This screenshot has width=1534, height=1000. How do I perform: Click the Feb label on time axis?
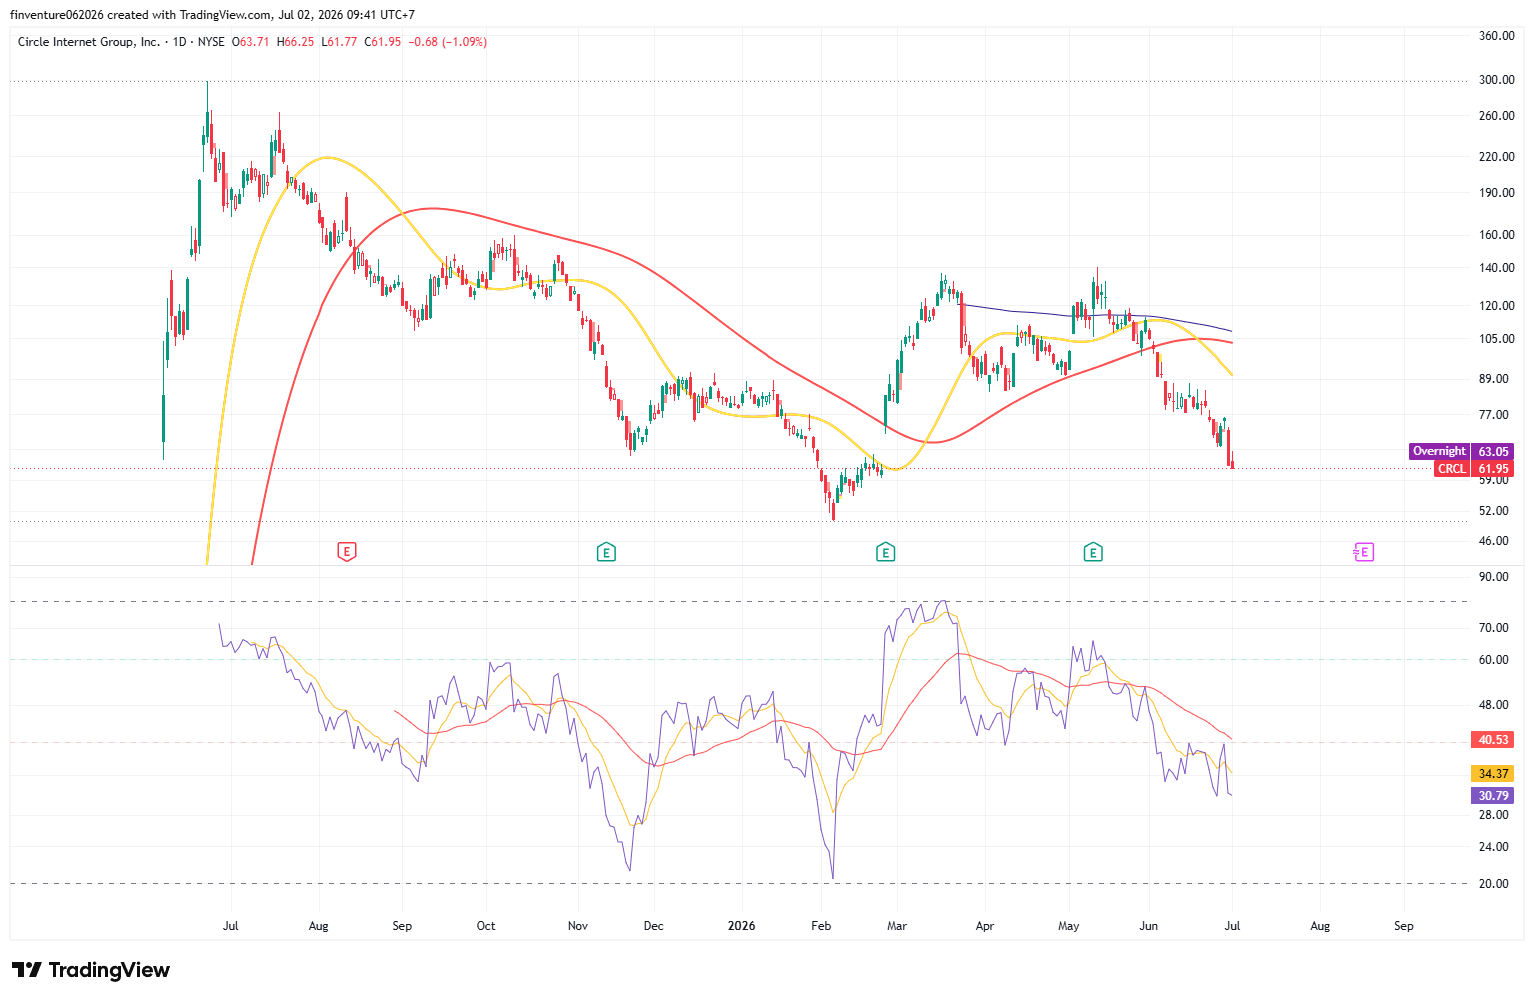821,926
